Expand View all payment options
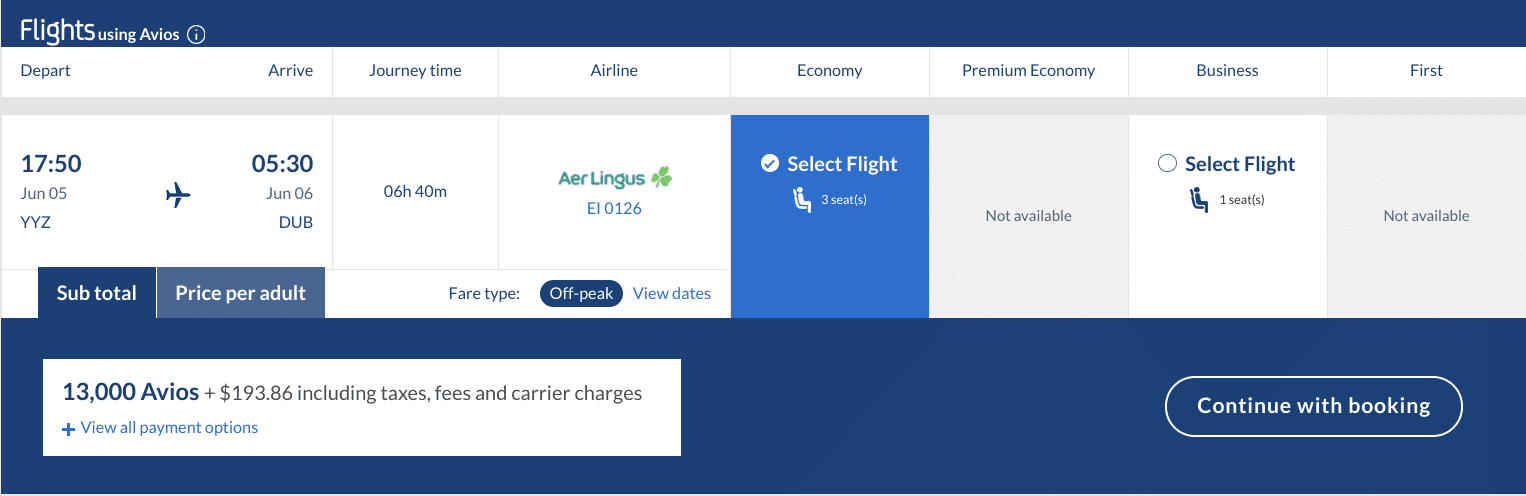This screenshot has width=1526, height=496. point(169,428)
